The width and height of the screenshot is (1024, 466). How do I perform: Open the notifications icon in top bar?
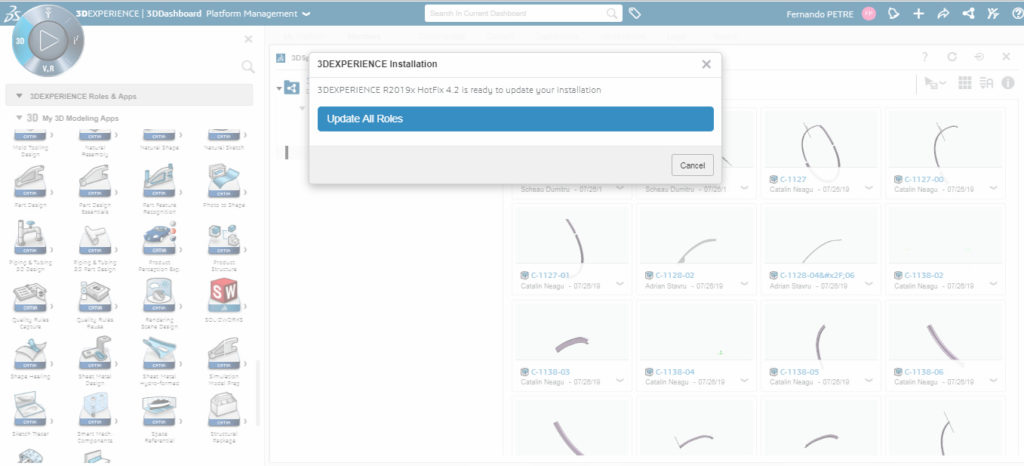tap(894, 13)
